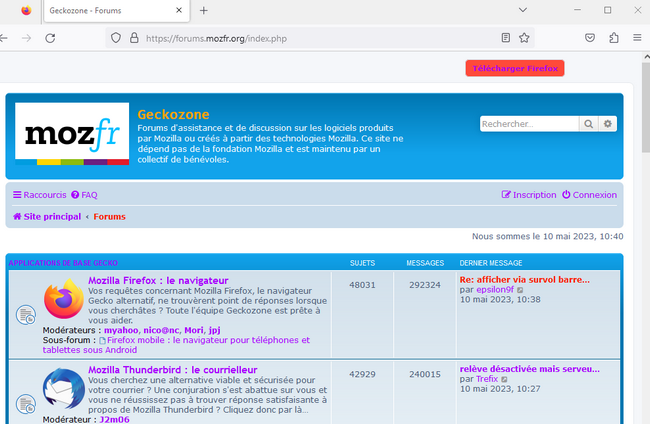Click the URL address field
Image resolution: width=650 pixels, height=424 pixels.
point(319,38)
